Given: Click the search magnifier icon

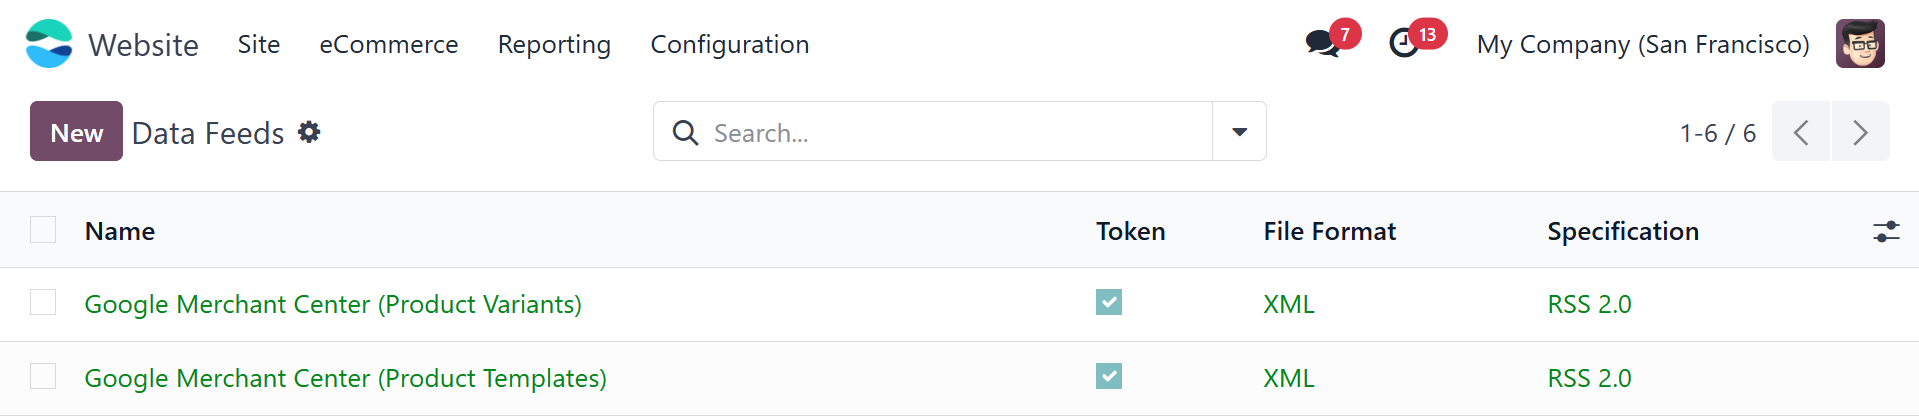Looking at the screenshot, I should tap(685, 132).
